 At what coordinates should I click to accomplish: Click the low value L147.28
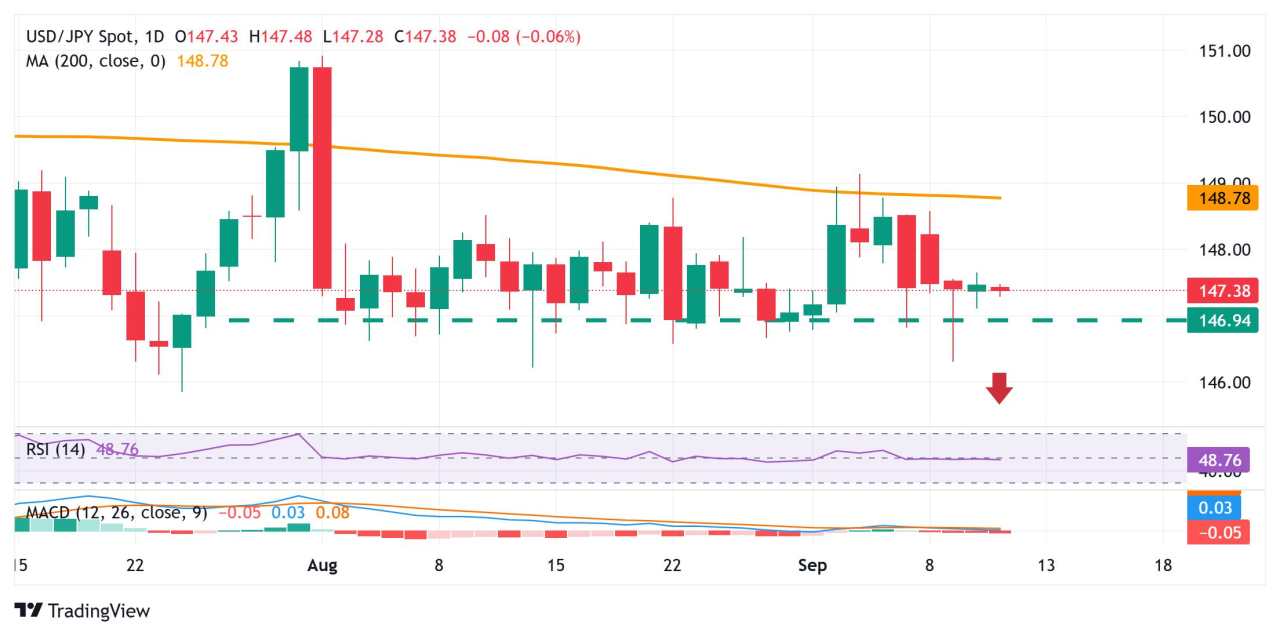point(355,37)
